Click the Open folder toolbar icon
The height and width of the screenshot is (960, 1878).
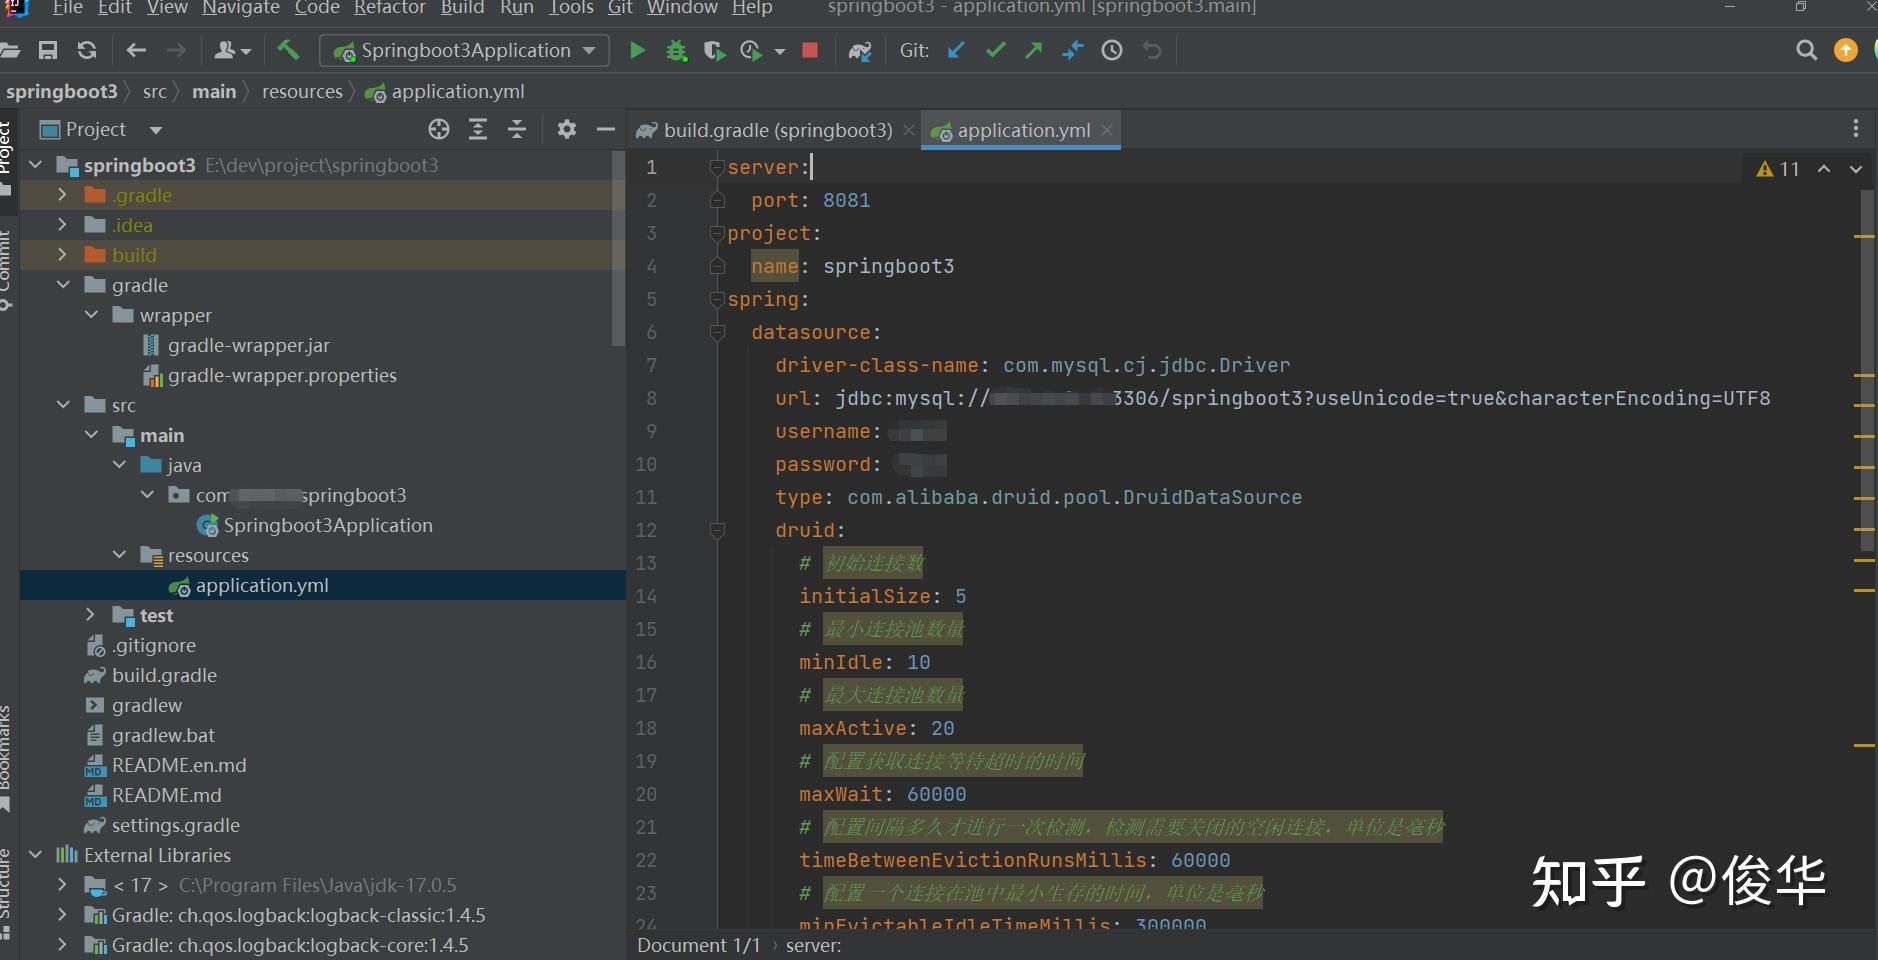pyautogui.click(x=9, y=50)
